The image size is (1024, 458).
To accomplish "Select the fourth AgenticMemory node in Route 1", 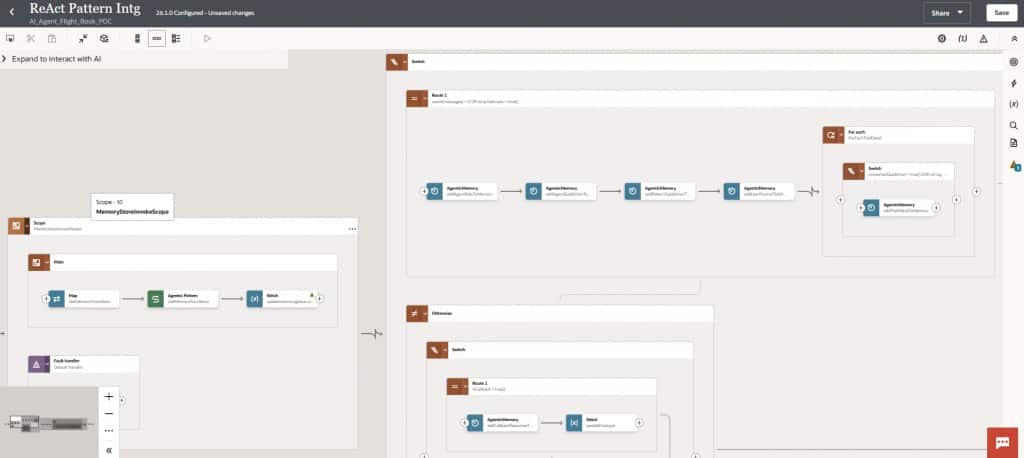I will click(759, 191).
